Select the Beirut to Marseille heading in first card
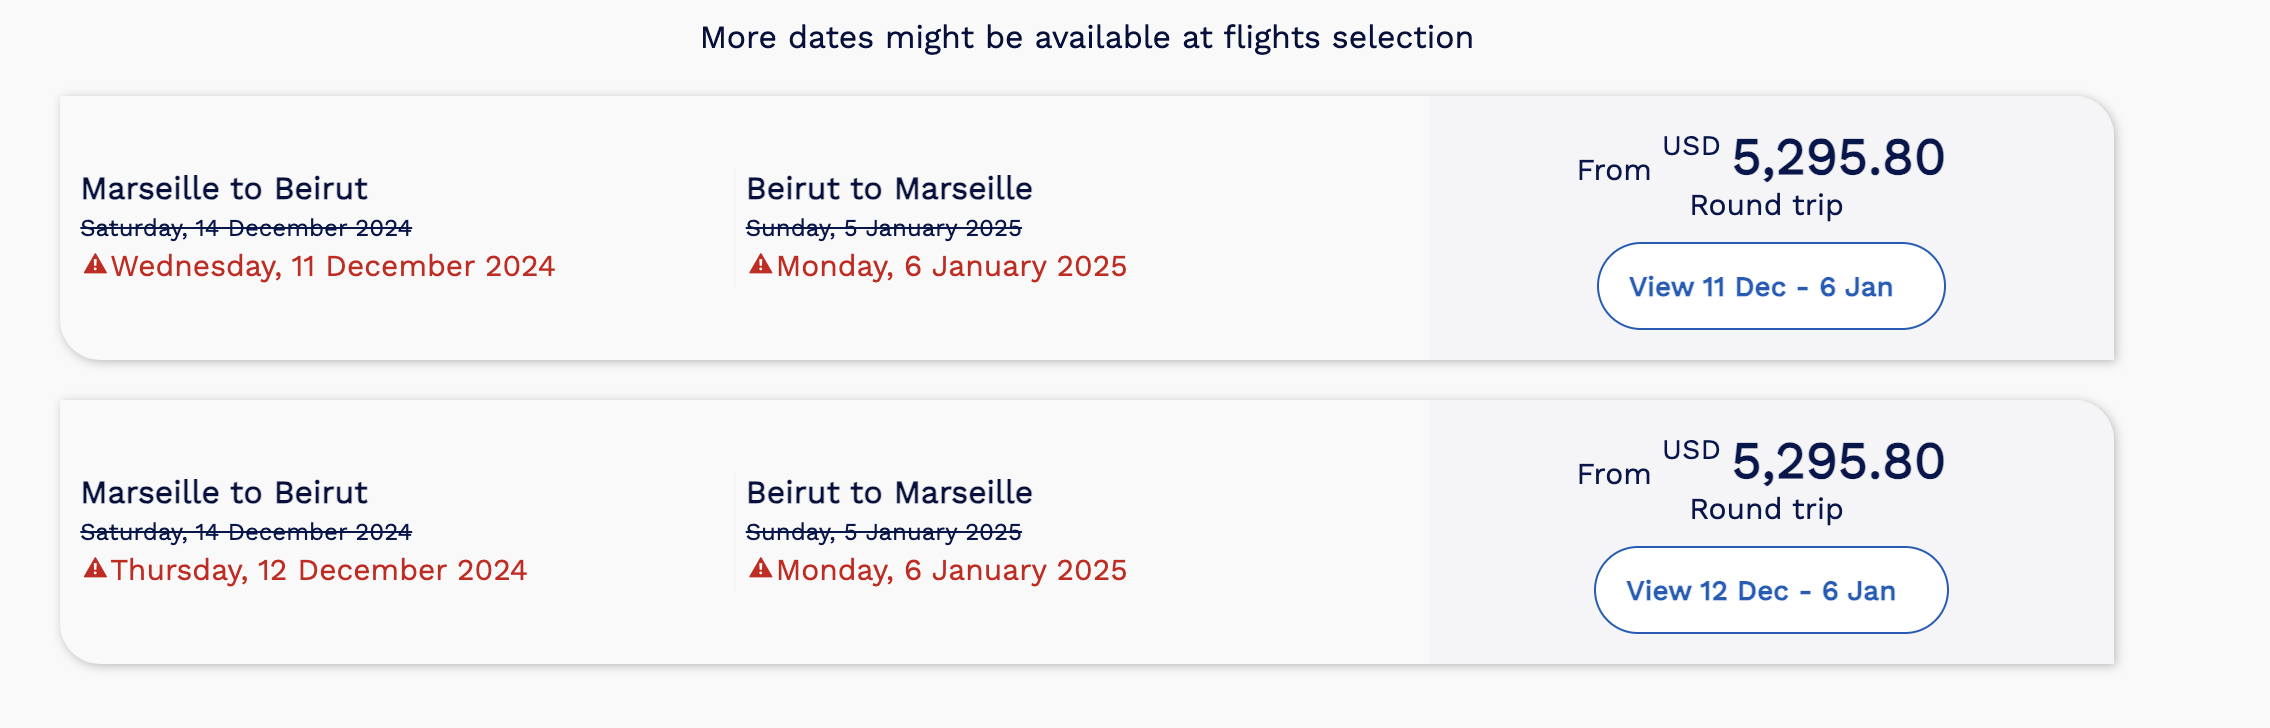This screenshot has width=2270, height=728. [x=889, y=188]
